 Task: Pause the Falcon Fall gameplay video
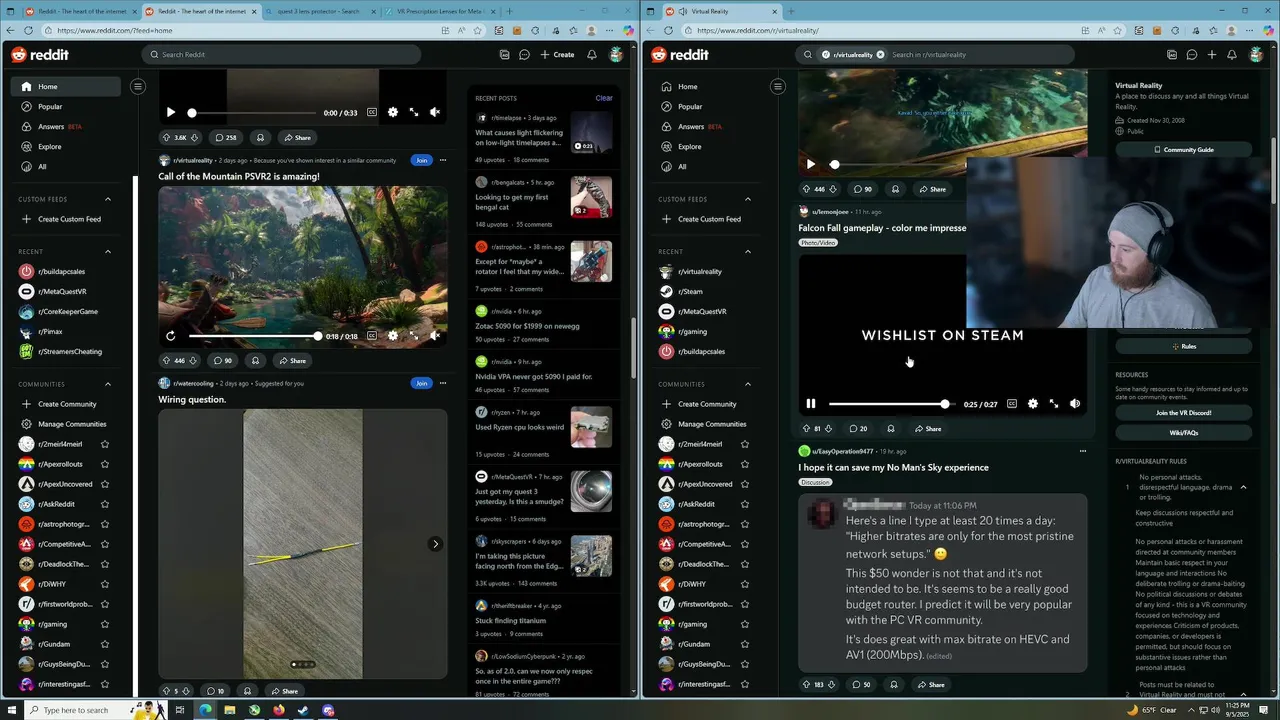click(x=811, y=404)
